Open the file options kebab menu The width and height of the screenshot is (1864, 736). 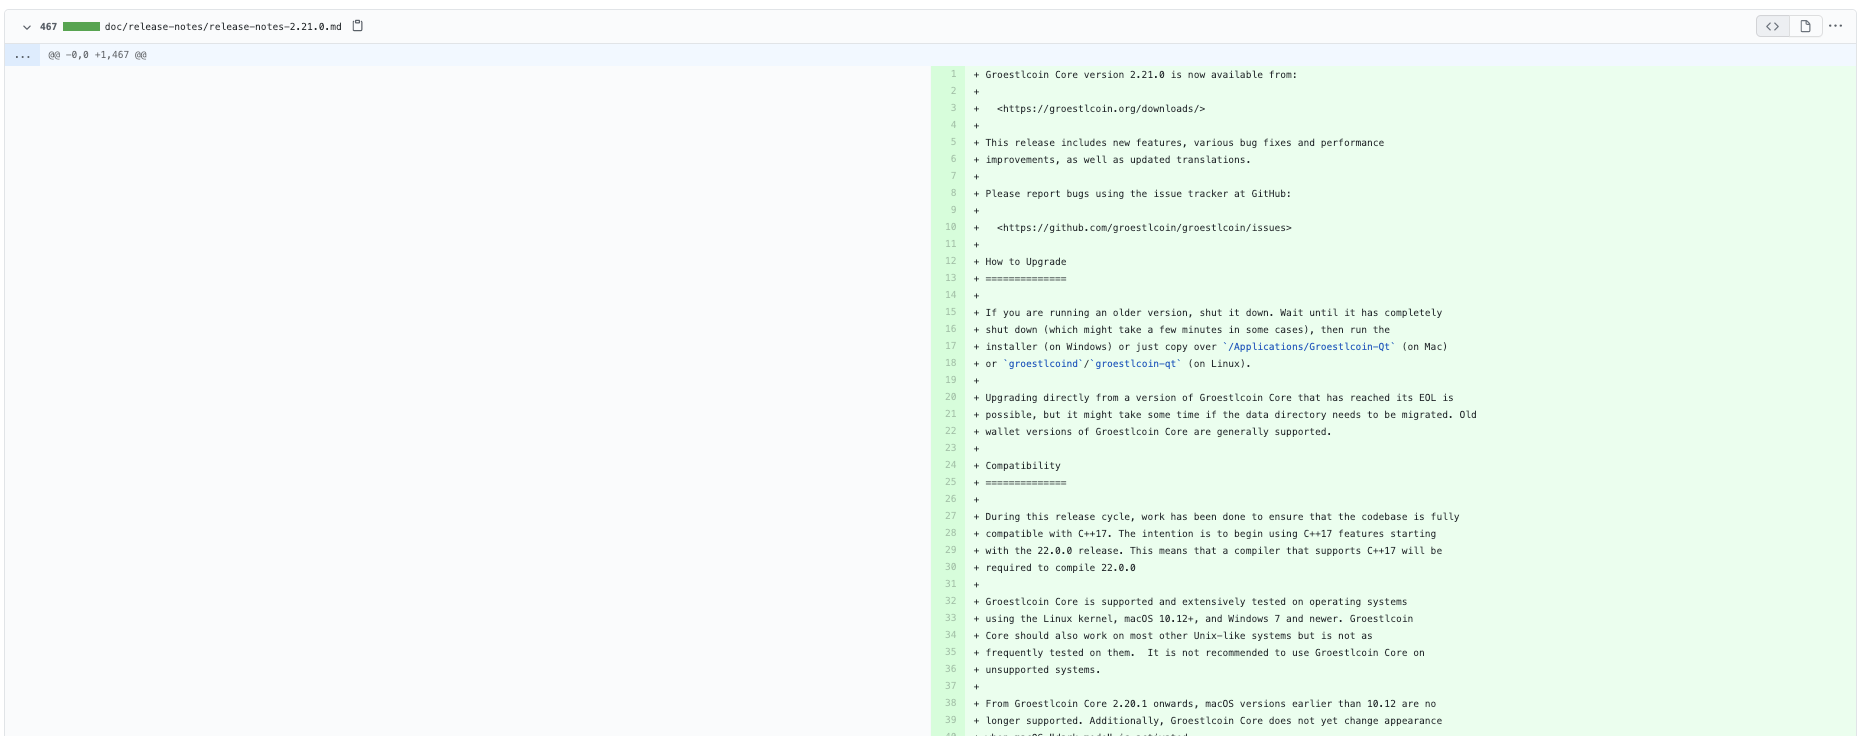(1835, 26)
